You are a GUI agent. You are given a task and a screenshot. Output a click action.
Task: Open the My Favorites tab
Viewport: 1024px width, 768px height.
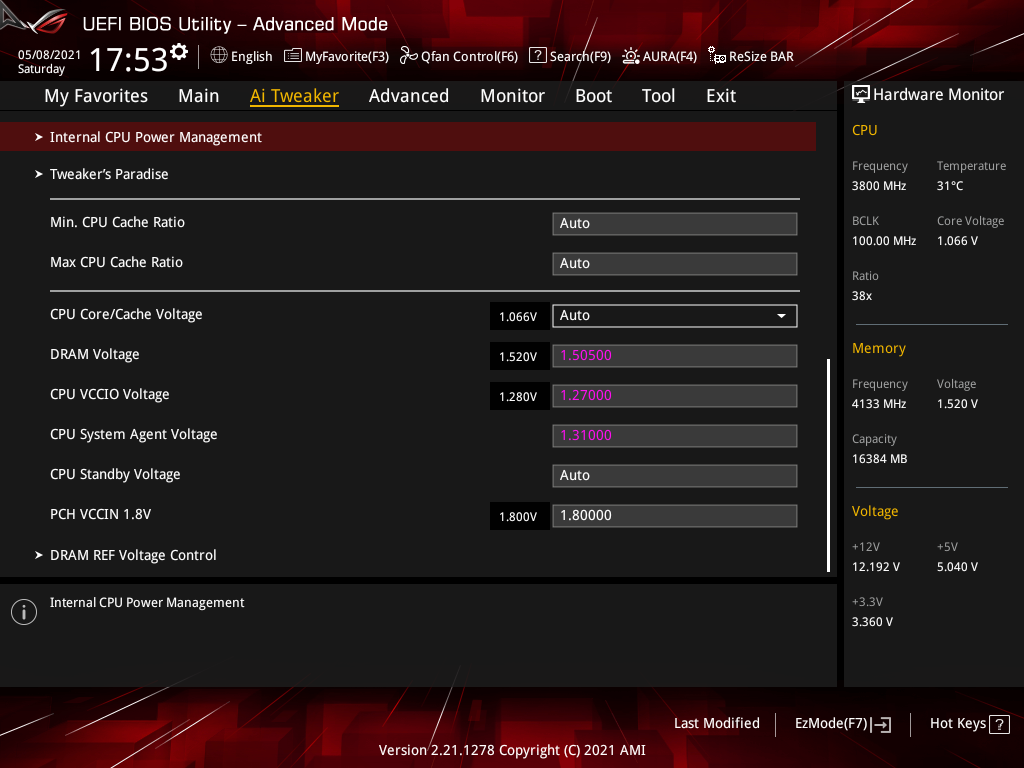(96, 96)
